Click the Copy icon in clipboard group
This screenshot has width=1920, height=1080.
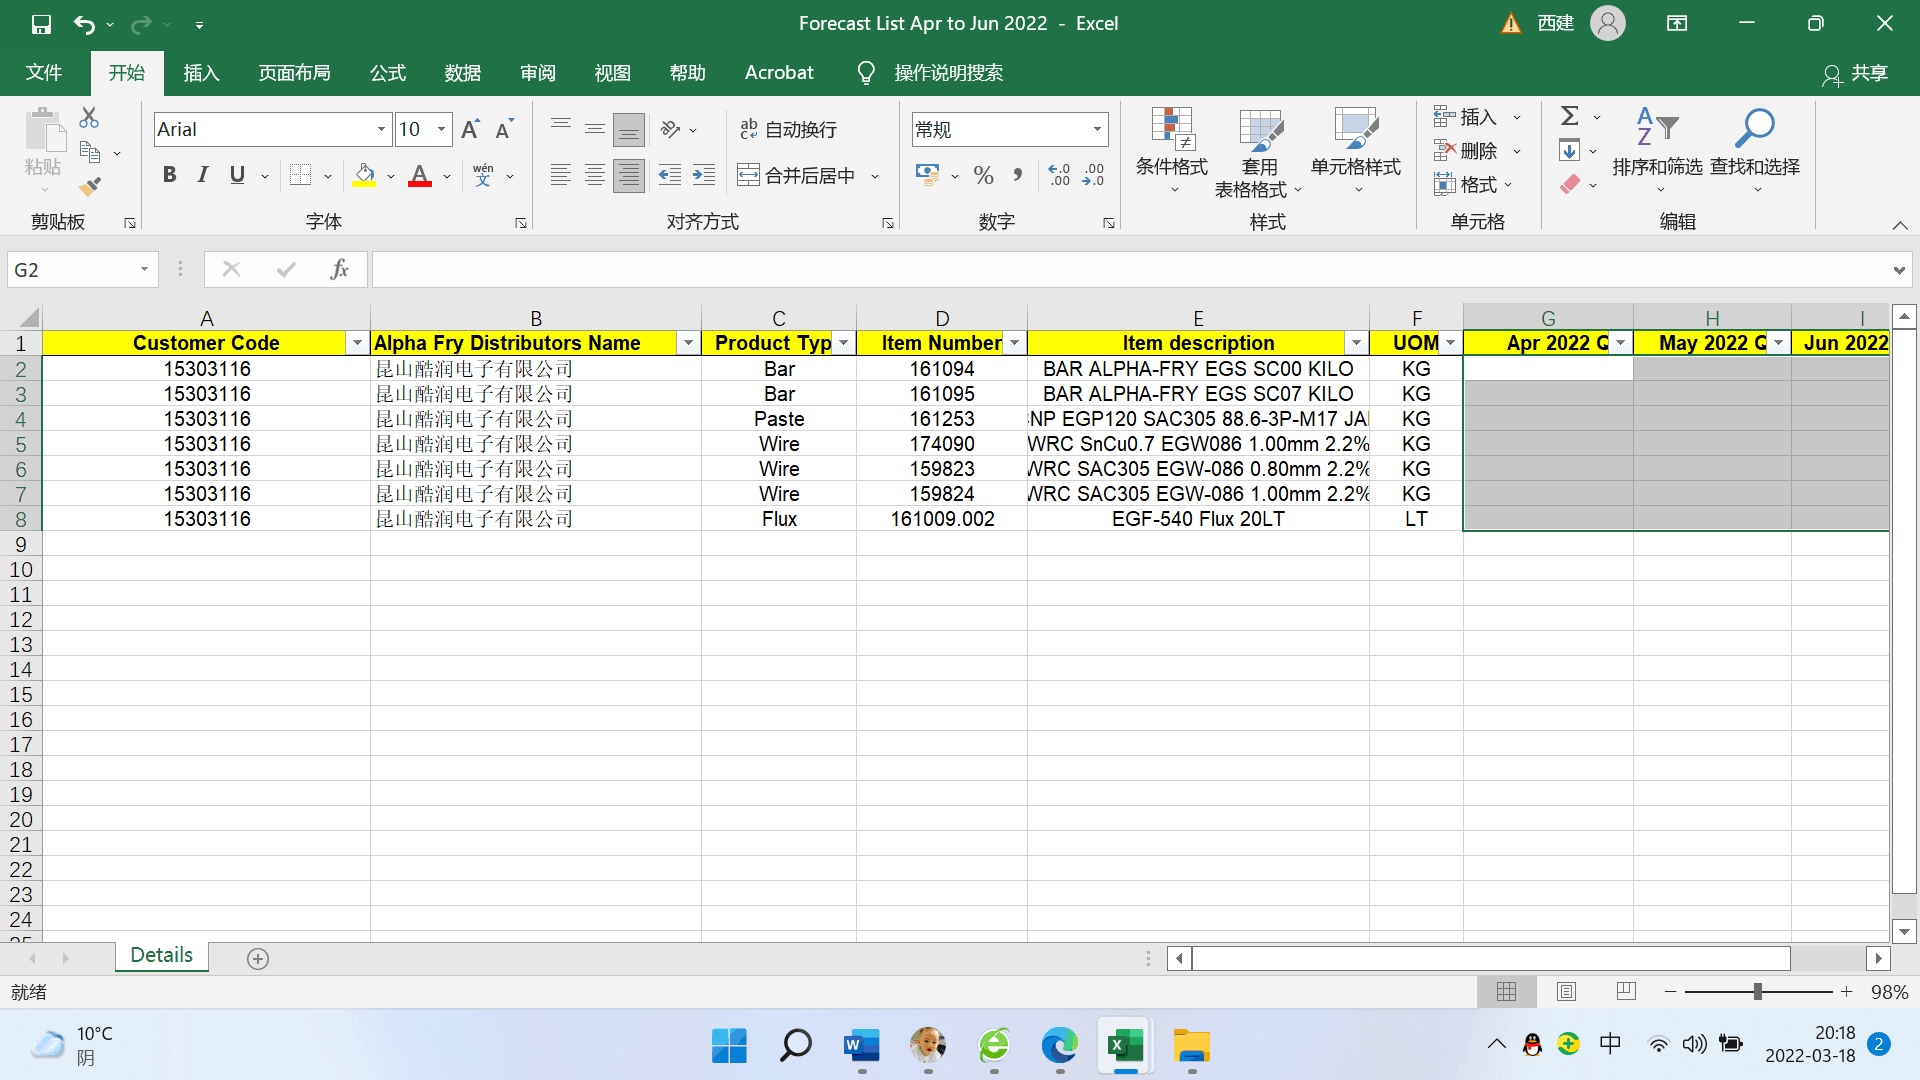90,153
